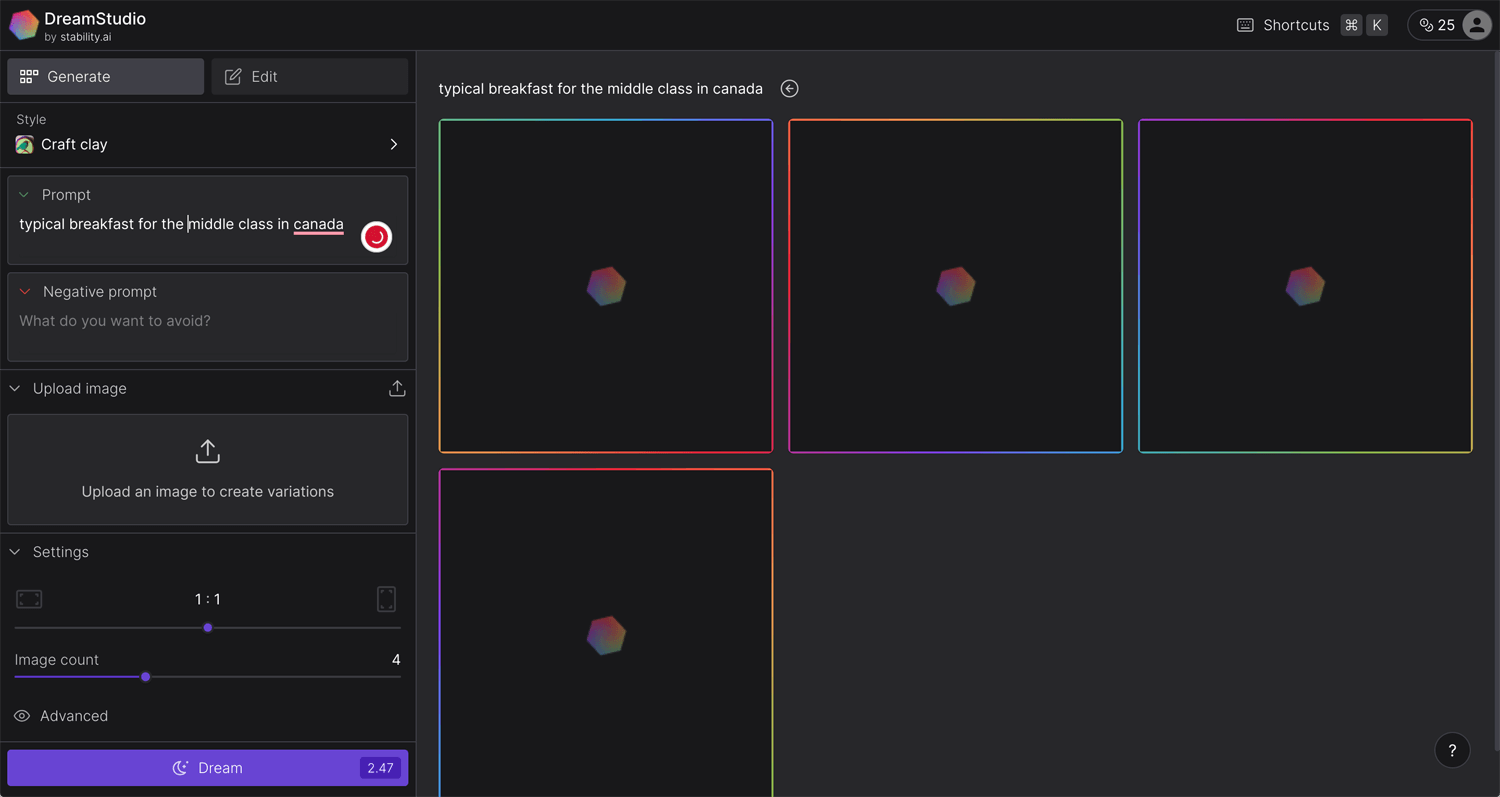This screenshot has width=1500, height=797.
Task: Select the fourth loading image tile
Action: 606,633
